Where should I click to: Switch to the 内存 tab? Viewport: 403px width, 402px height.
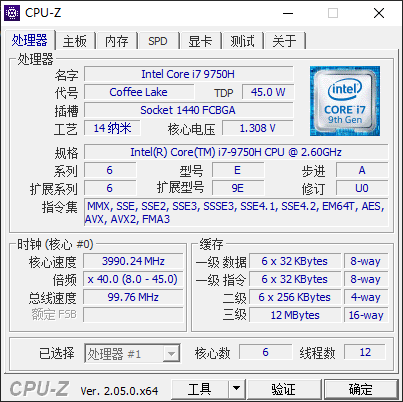pos(117,41)
